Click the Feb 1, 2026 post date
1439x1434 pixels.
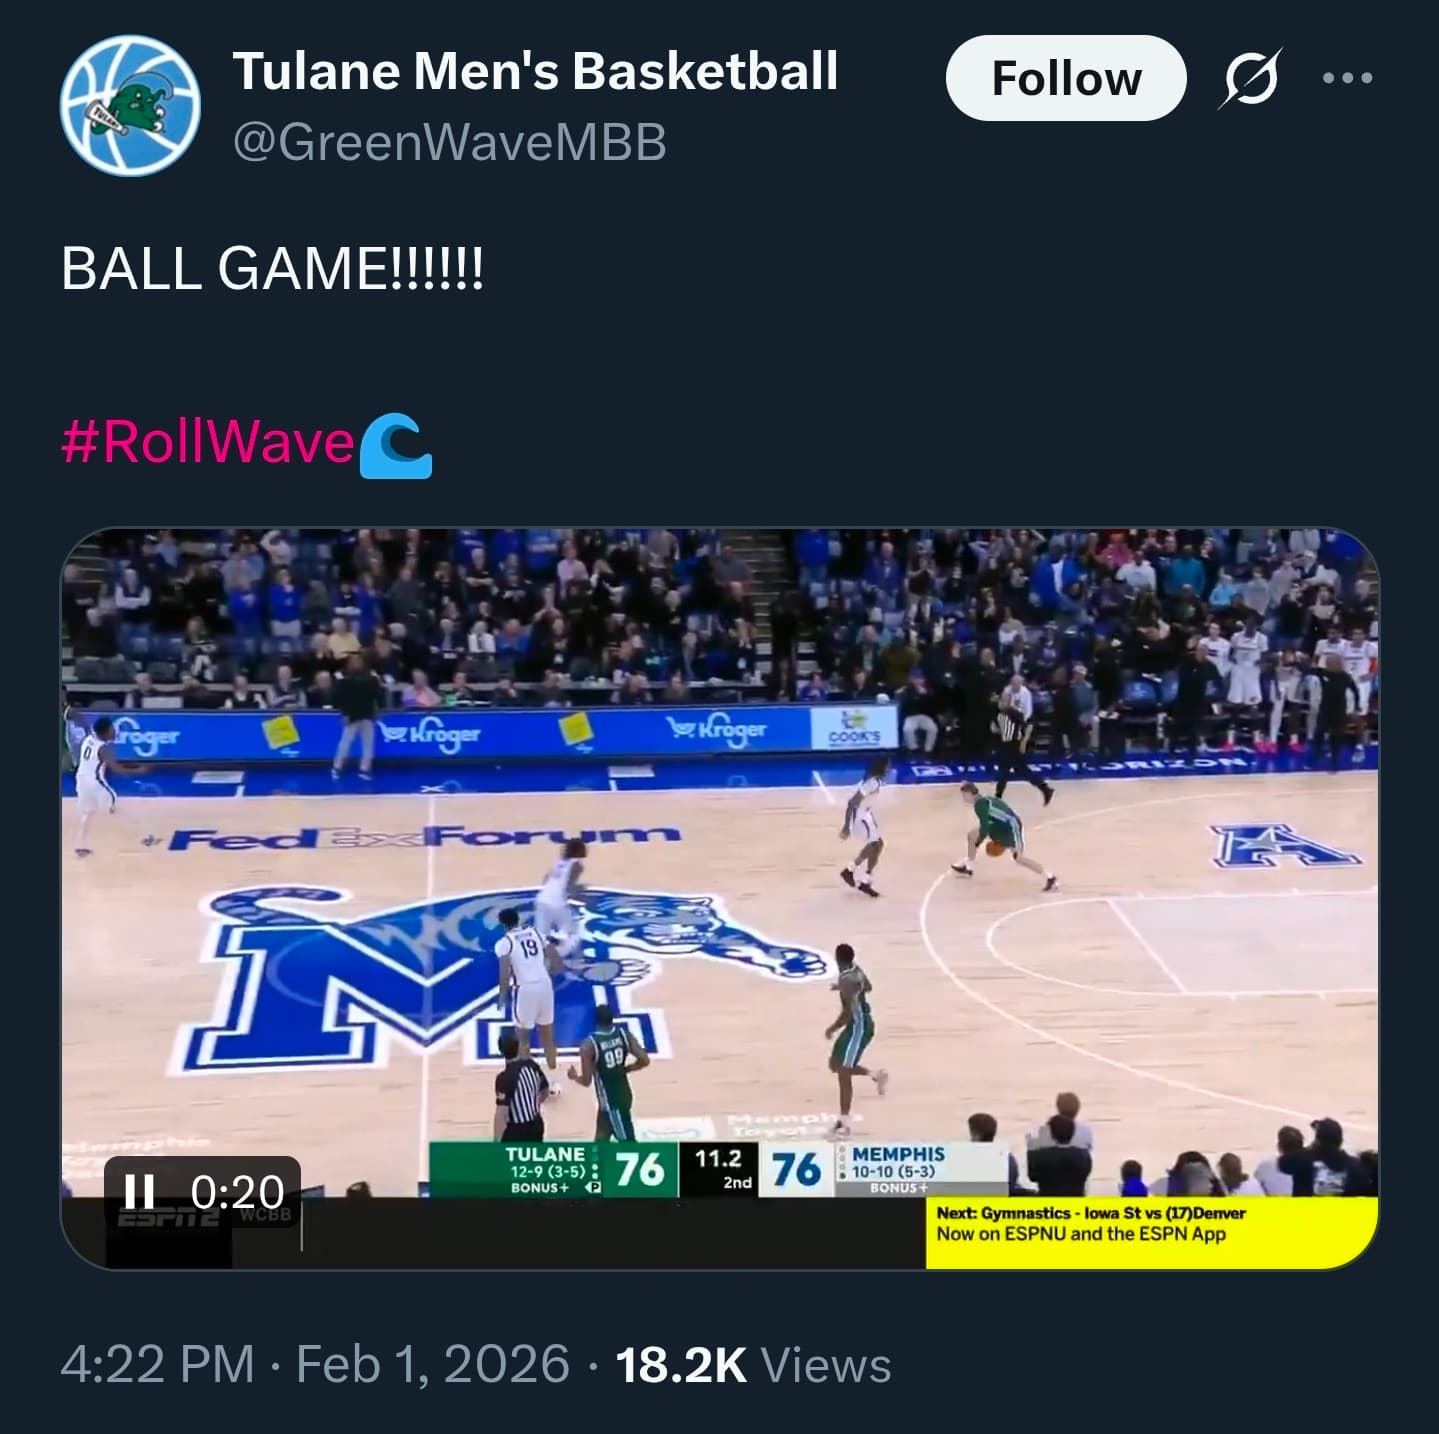click(x=432, y=1365)
